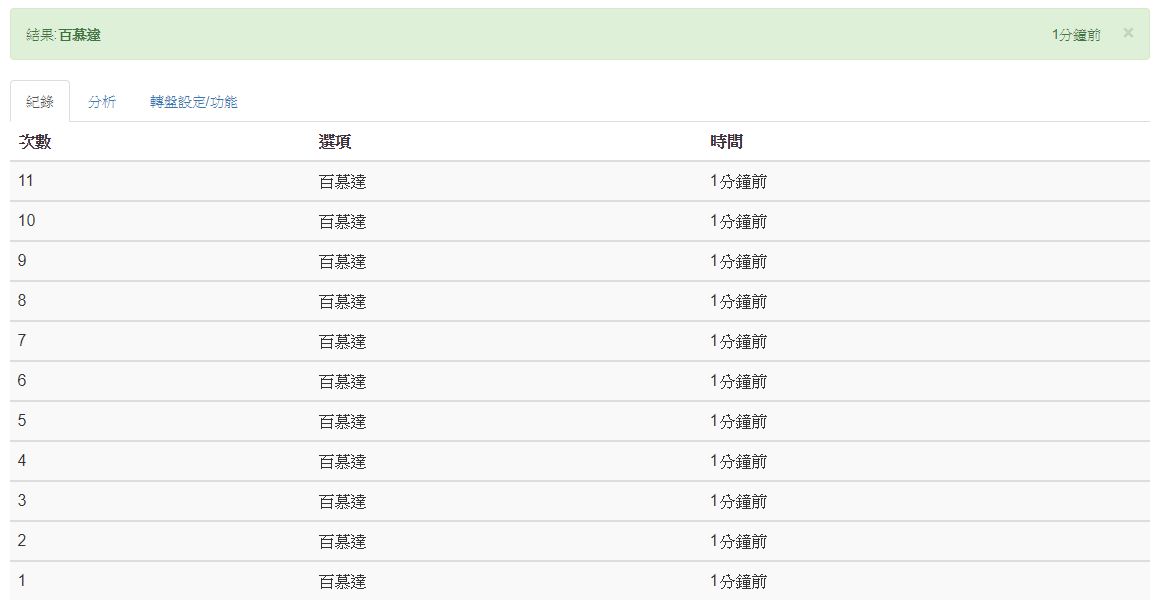Screen dimensions: 1165x609
Task: Click 百慕達 option in row 3
Action: (343, 502)
